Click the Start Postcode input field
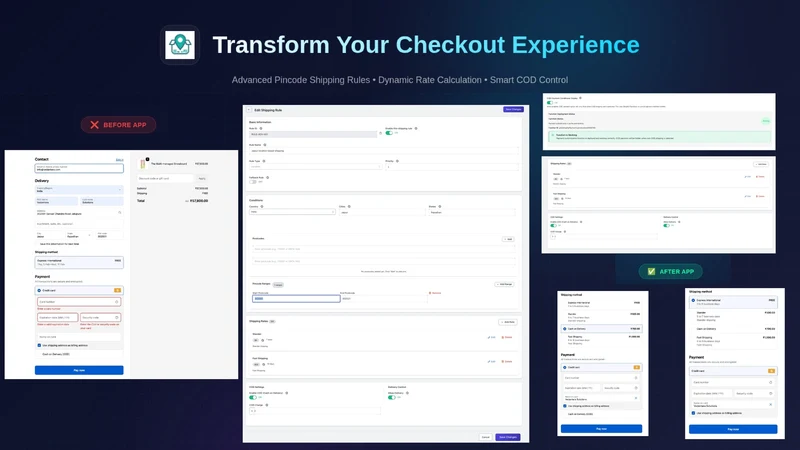800x450 pixels. [x=296, y=298]
